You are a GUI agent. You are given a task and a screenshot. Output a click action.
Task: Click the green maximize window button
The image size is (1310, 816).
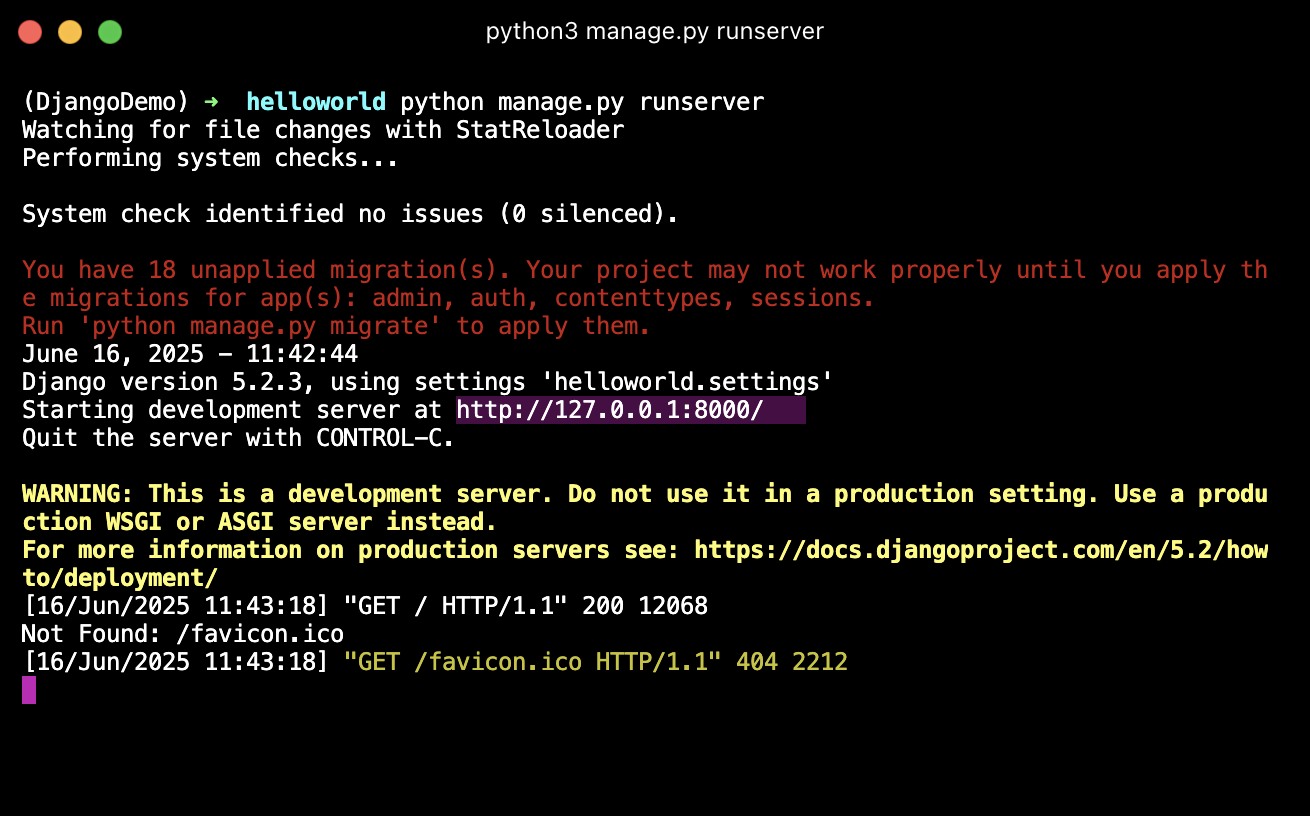click(x=110, y=32)
